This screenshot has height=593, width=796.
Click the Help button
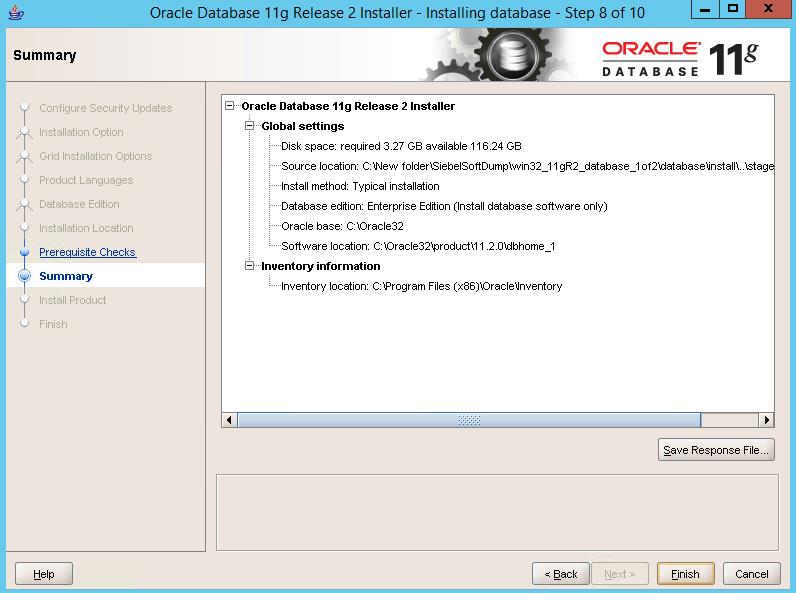click(44, 574)
